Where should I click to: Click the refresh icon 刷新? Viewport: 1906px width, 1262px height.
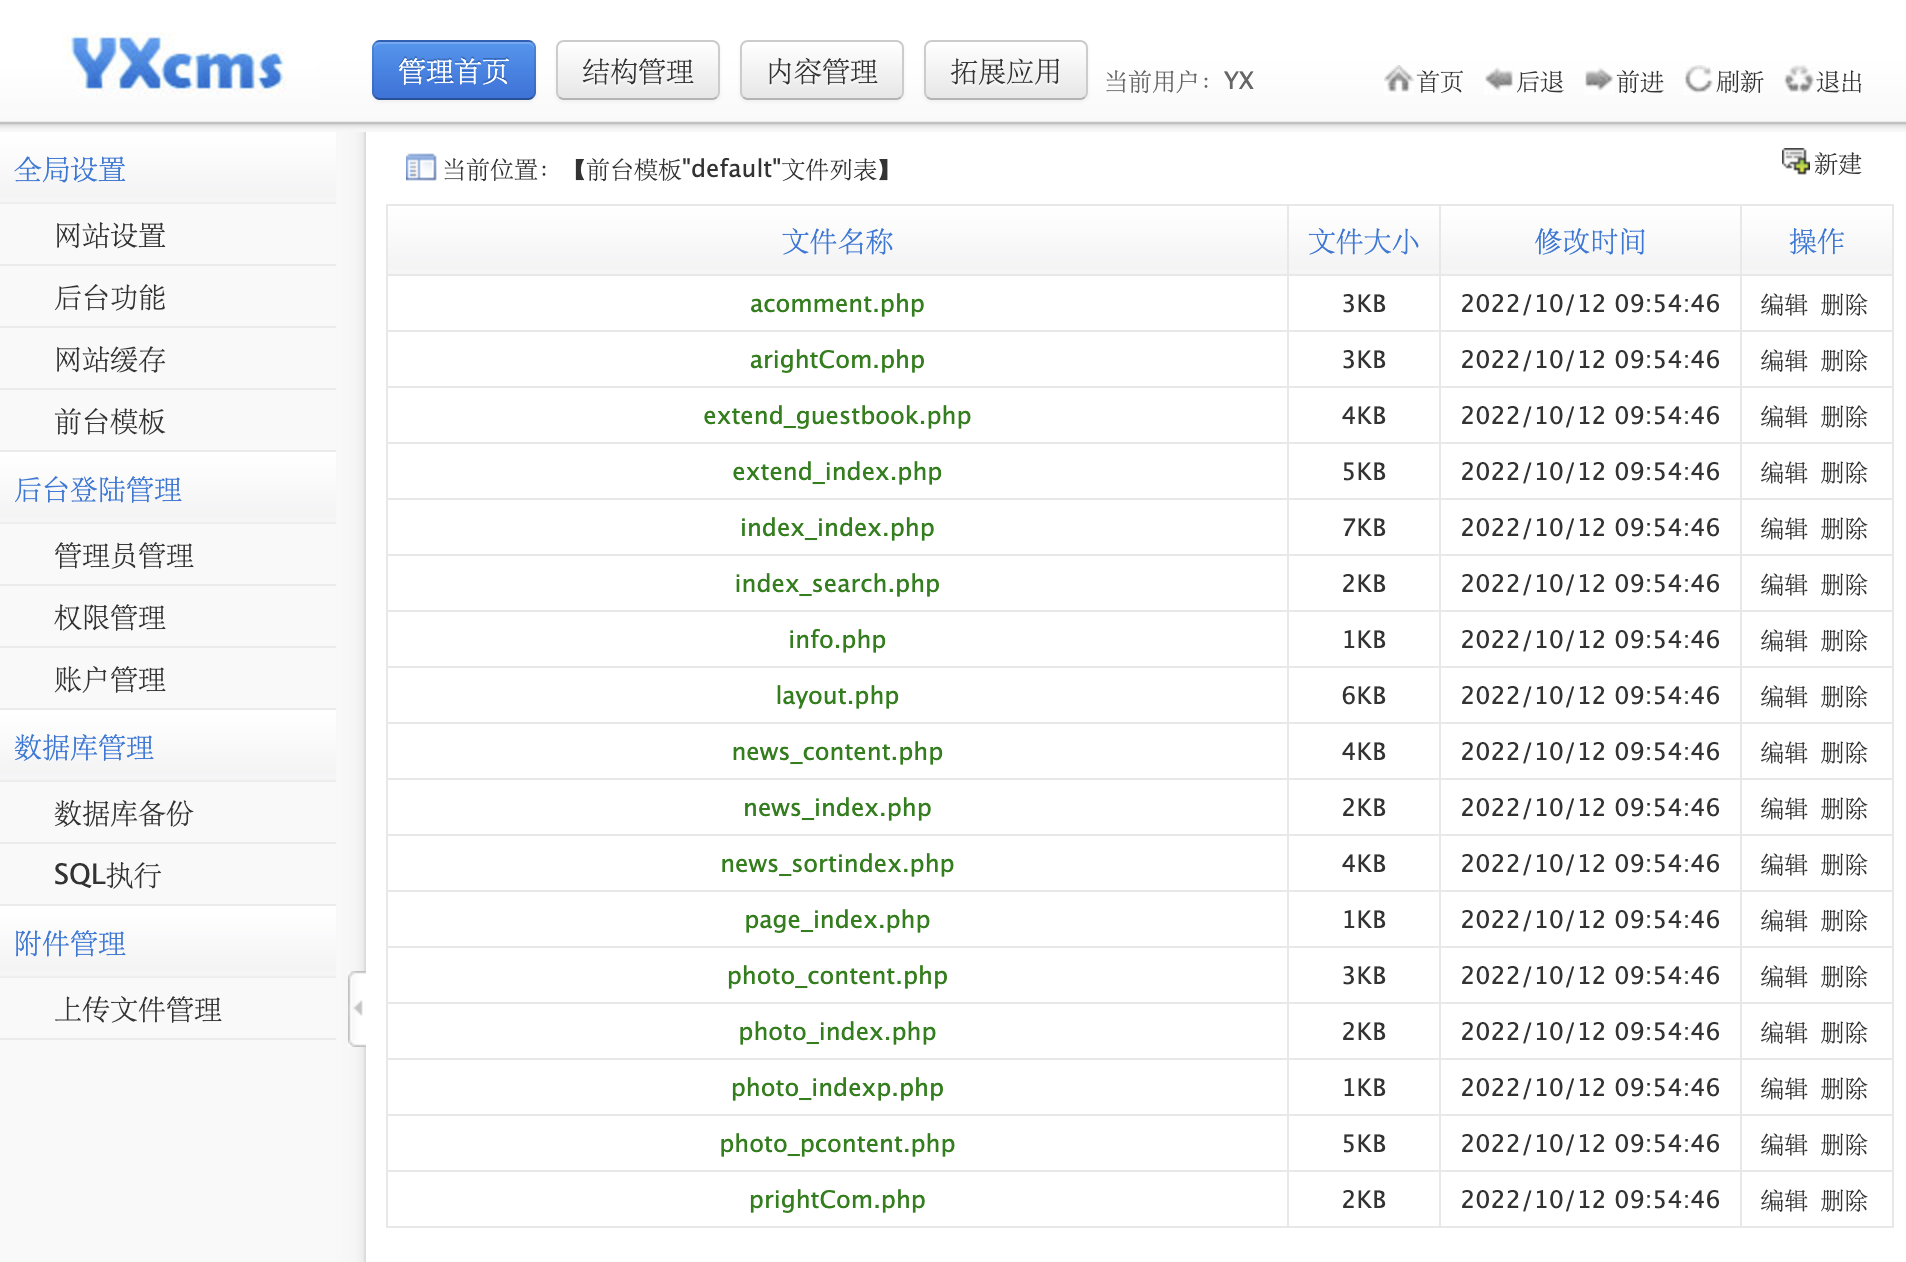click(1698, 79)
